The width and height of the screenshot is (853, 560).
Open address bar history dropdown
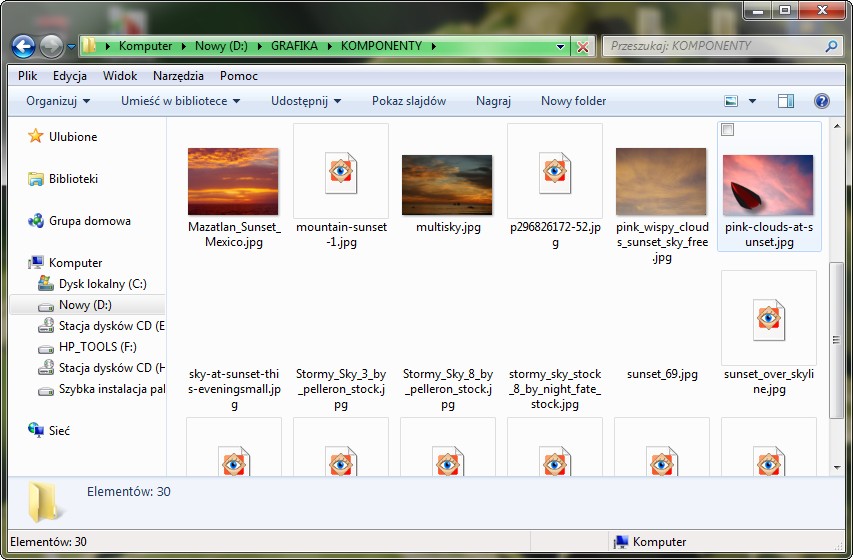[x=560, y=47]
